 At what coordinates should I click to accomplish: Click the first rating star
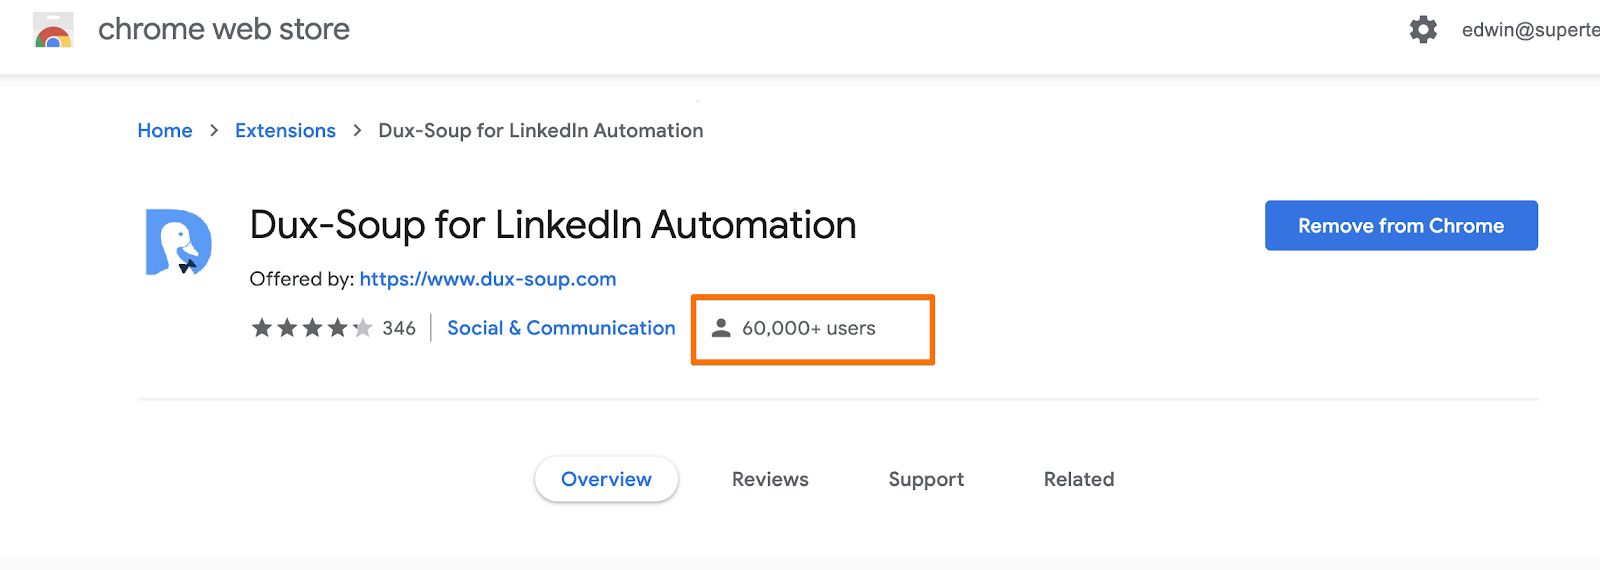262,328
